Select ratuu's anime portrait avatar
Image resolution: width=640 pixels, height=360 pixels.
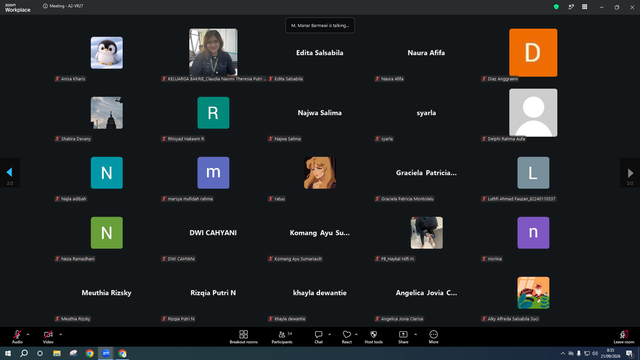[x=320, y=173]
